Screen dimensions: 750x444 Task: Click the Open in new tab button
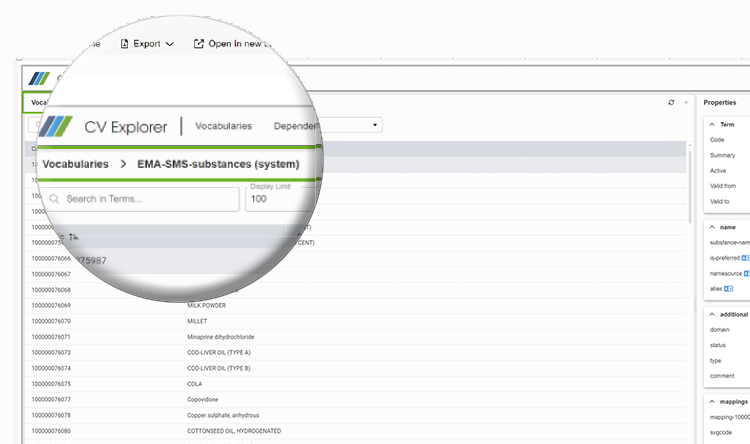tap(233, 44)
